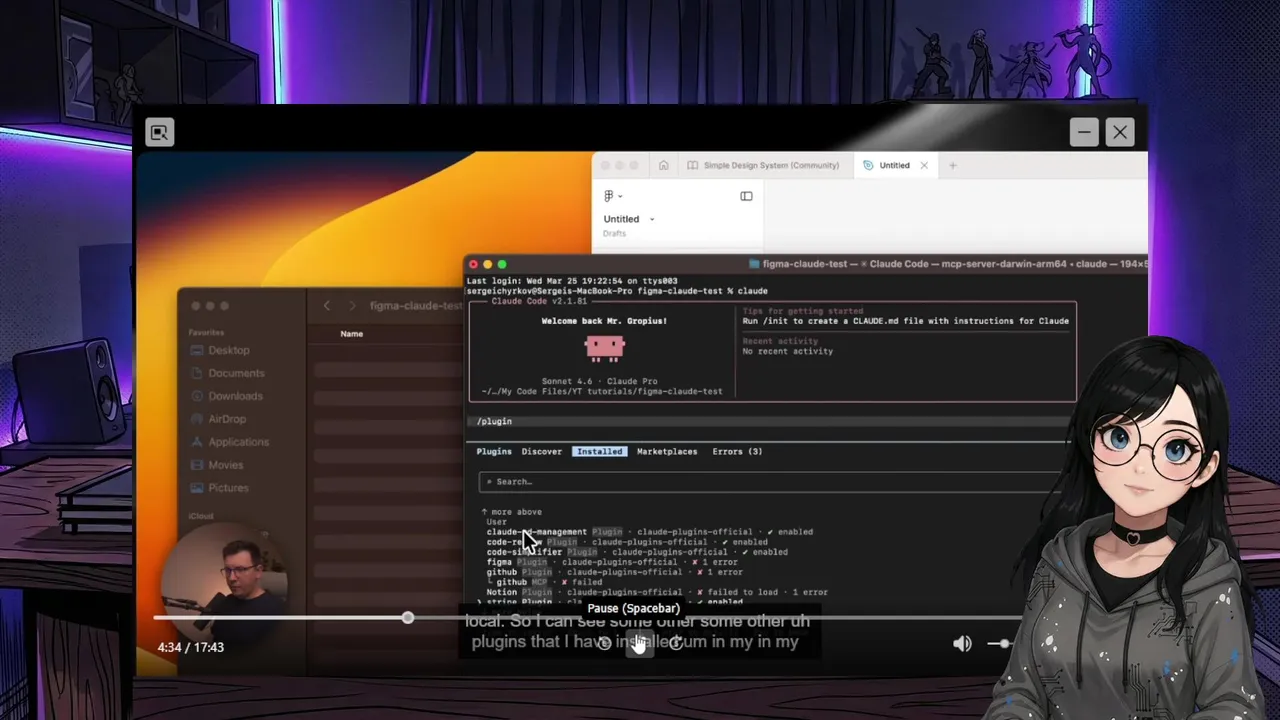The image size is (1280, 720).
Task: Click the pause button in the video player
Action: pyautogui.click(x=639, y=643)
